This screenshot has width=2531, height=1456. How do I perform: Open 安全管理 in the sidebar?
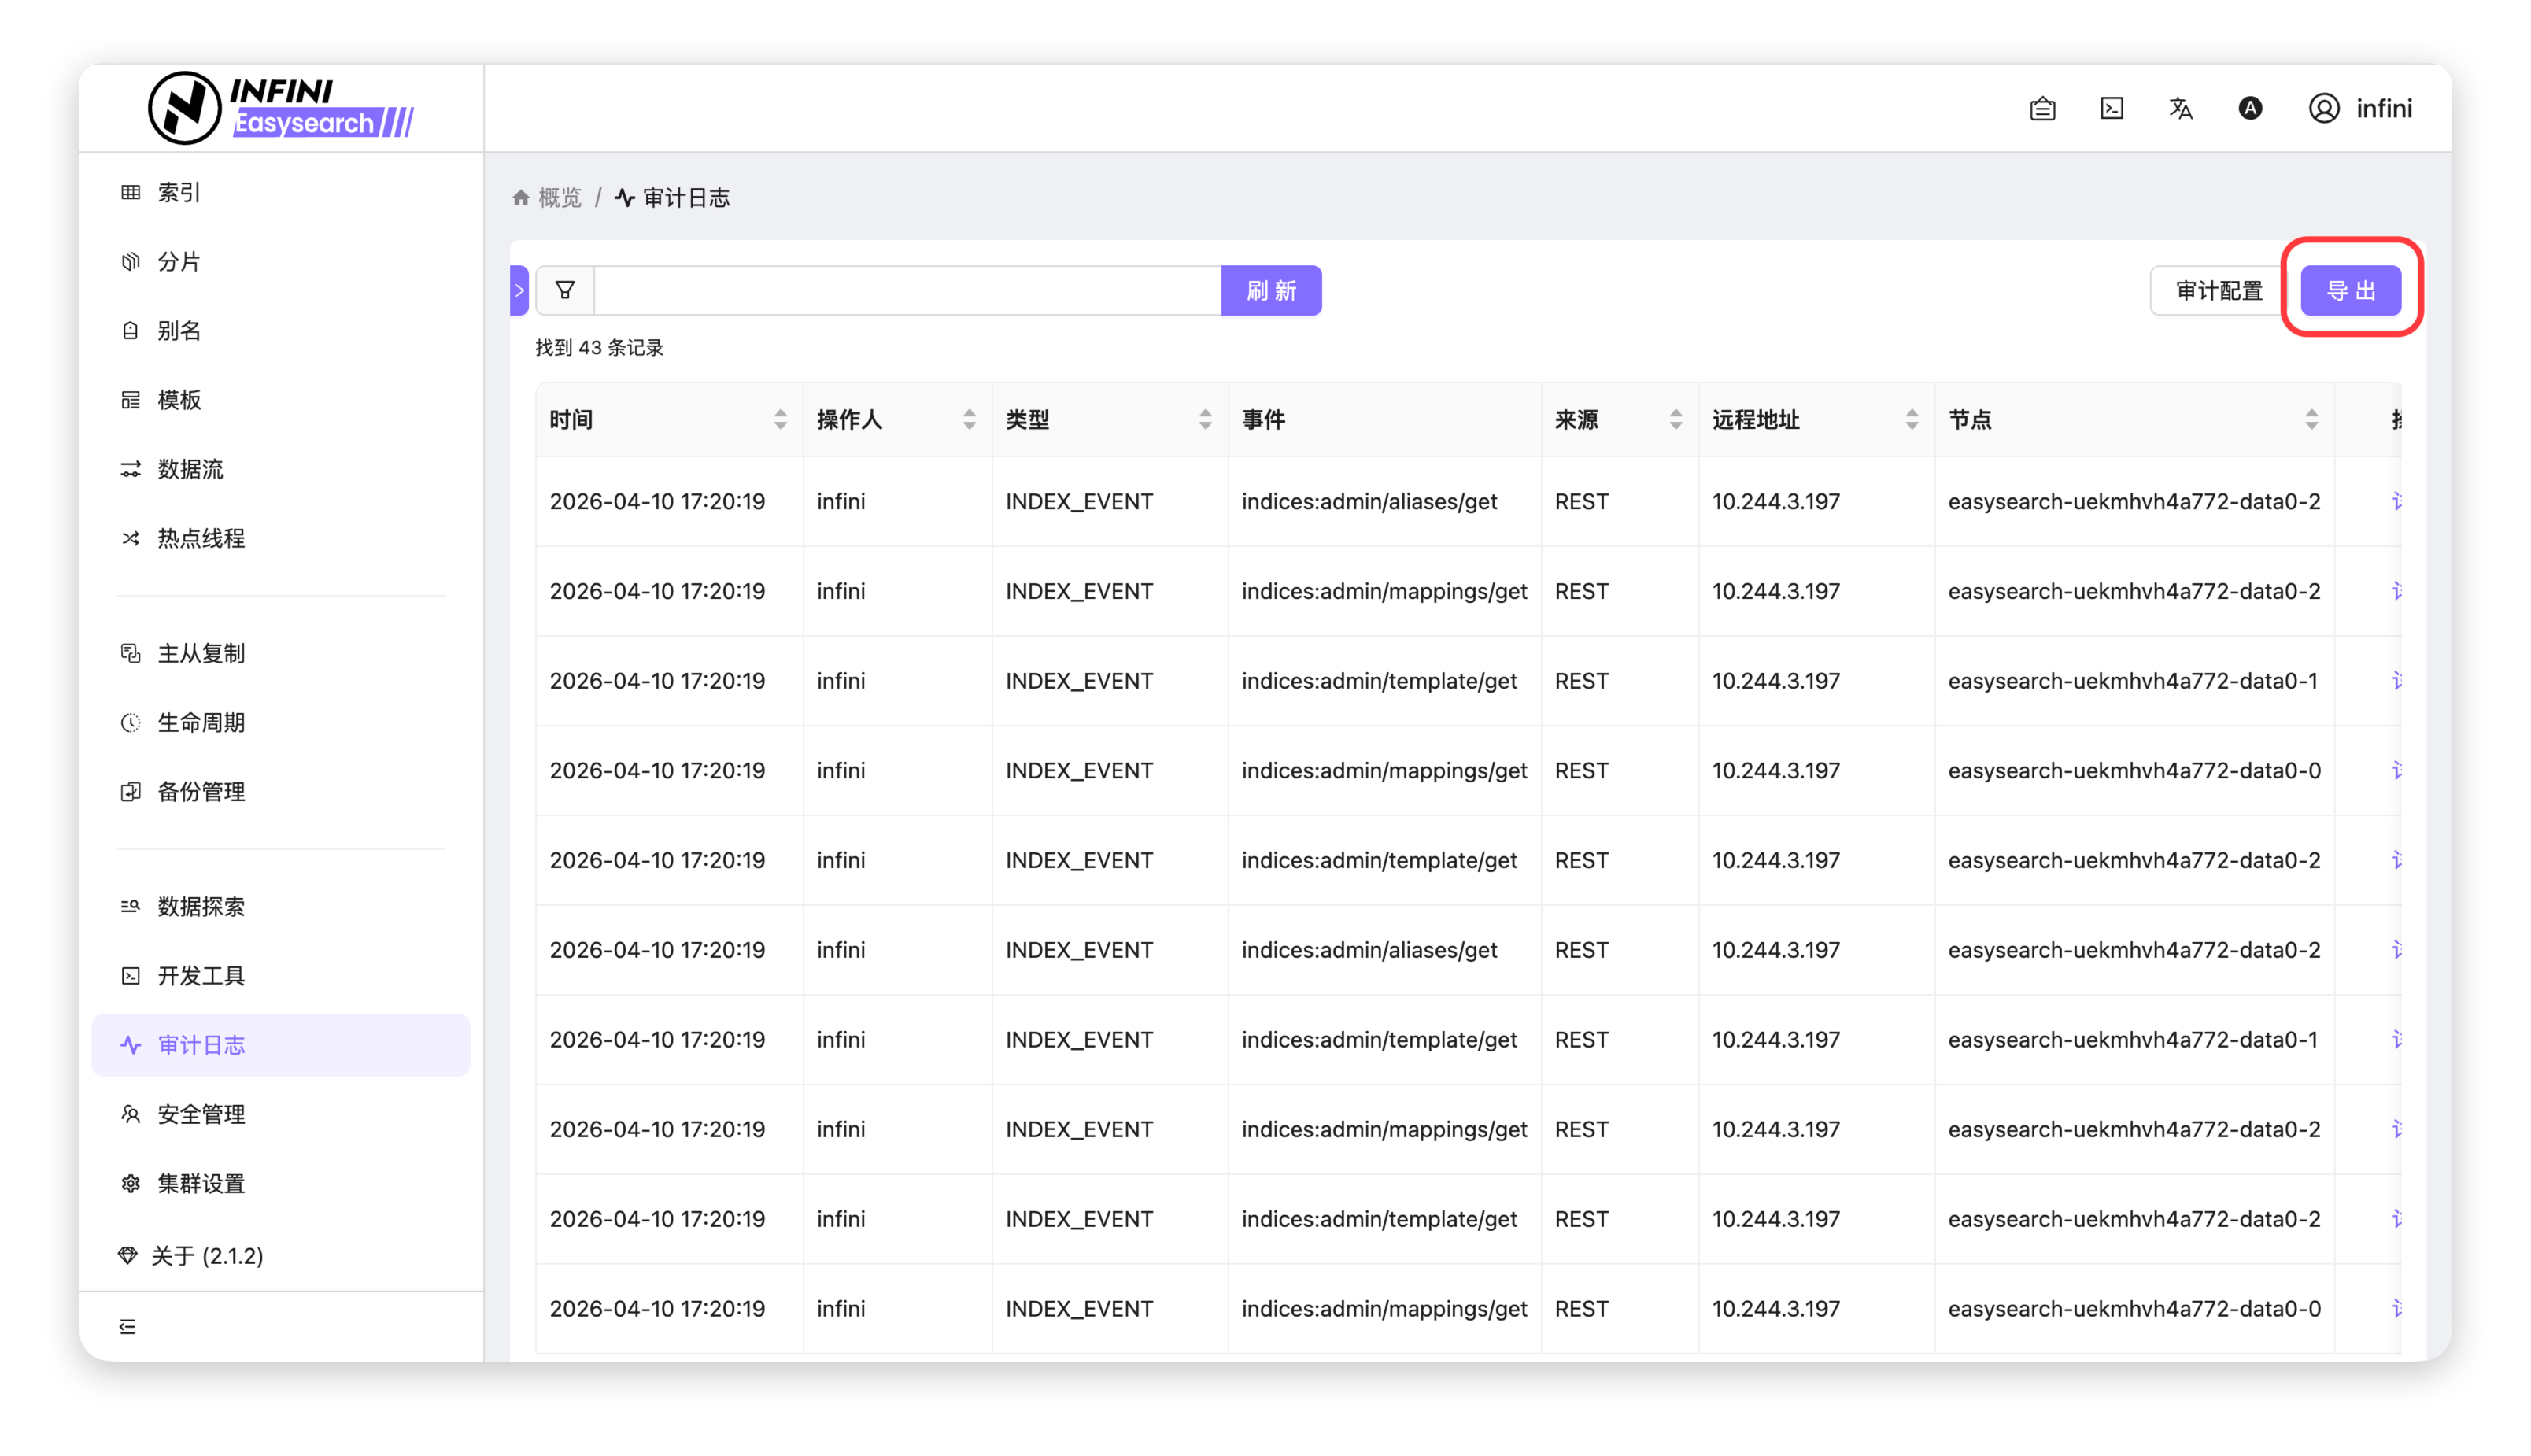coord(201,1114)
